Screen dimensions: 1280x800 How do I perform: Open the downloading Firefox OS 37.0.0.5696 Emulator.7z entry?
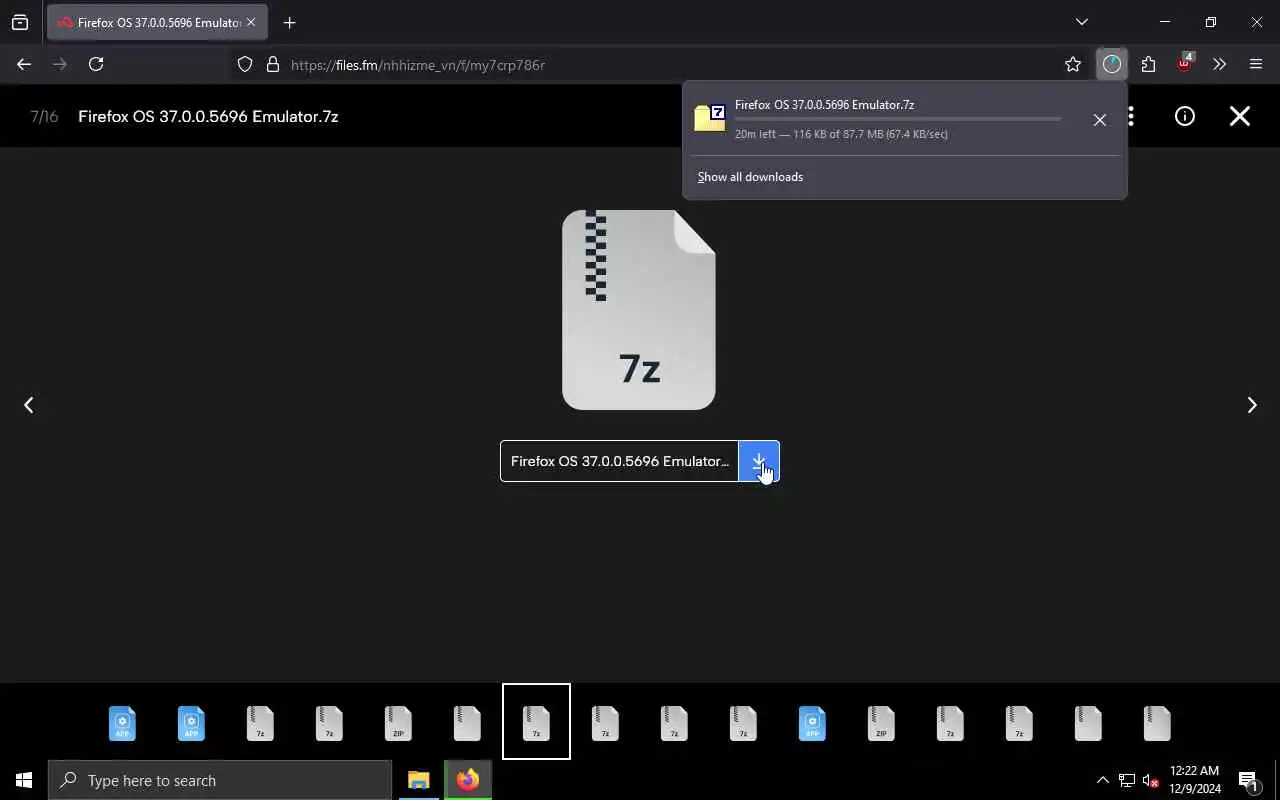coord(880,119)
